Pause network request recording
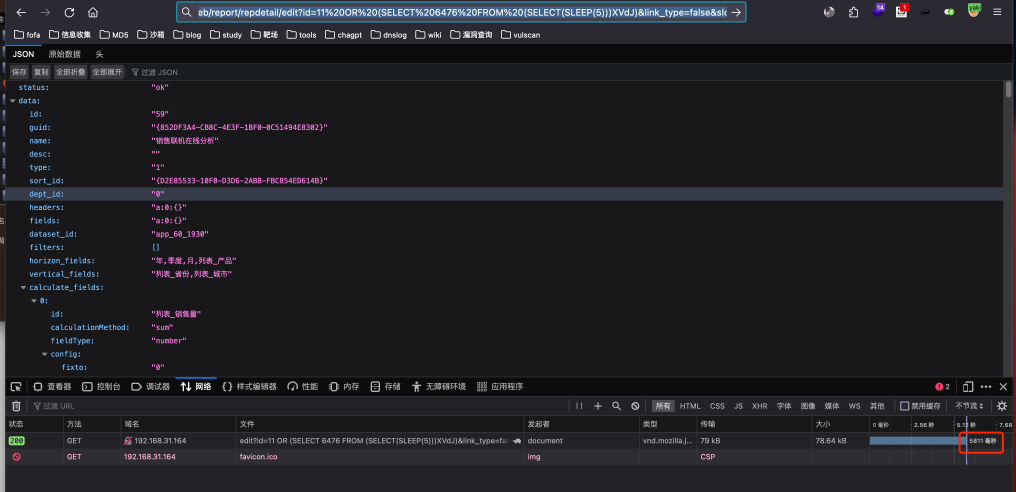Viewport: 1016px width, 492px height. 579,406
